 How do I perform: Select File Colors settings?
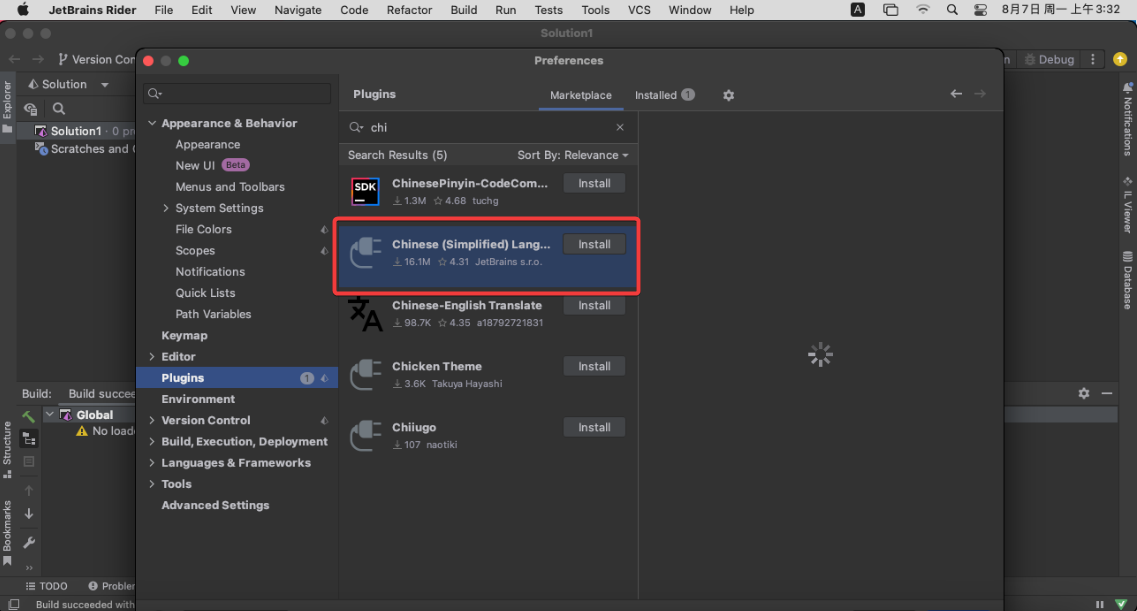[203, 229]
